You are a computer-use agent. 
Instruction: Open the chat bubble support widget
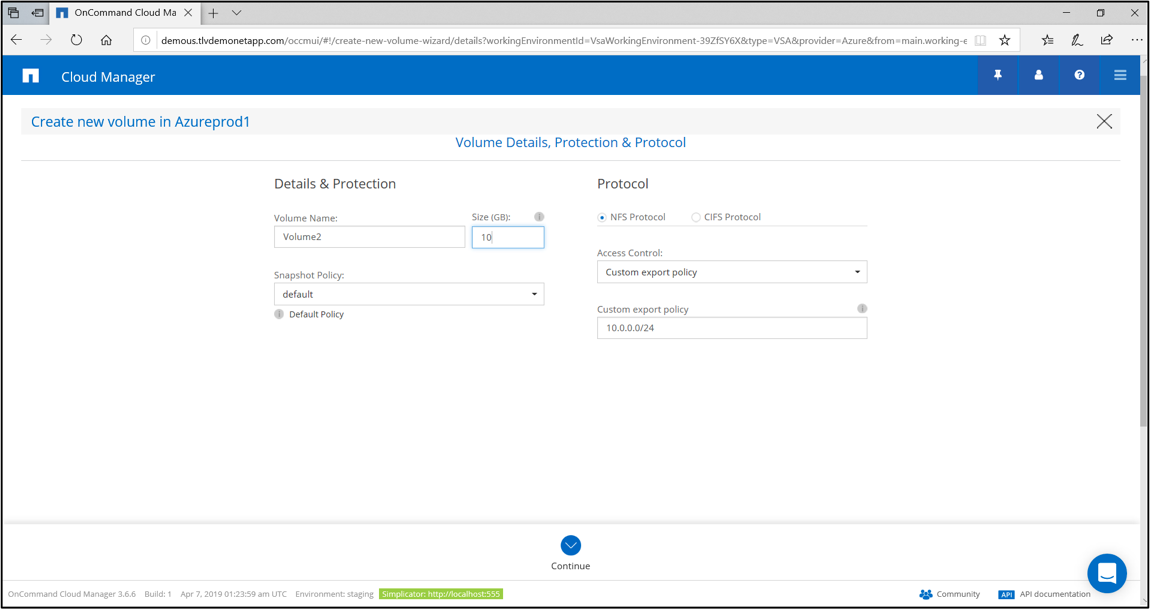tap(1106, 573)
